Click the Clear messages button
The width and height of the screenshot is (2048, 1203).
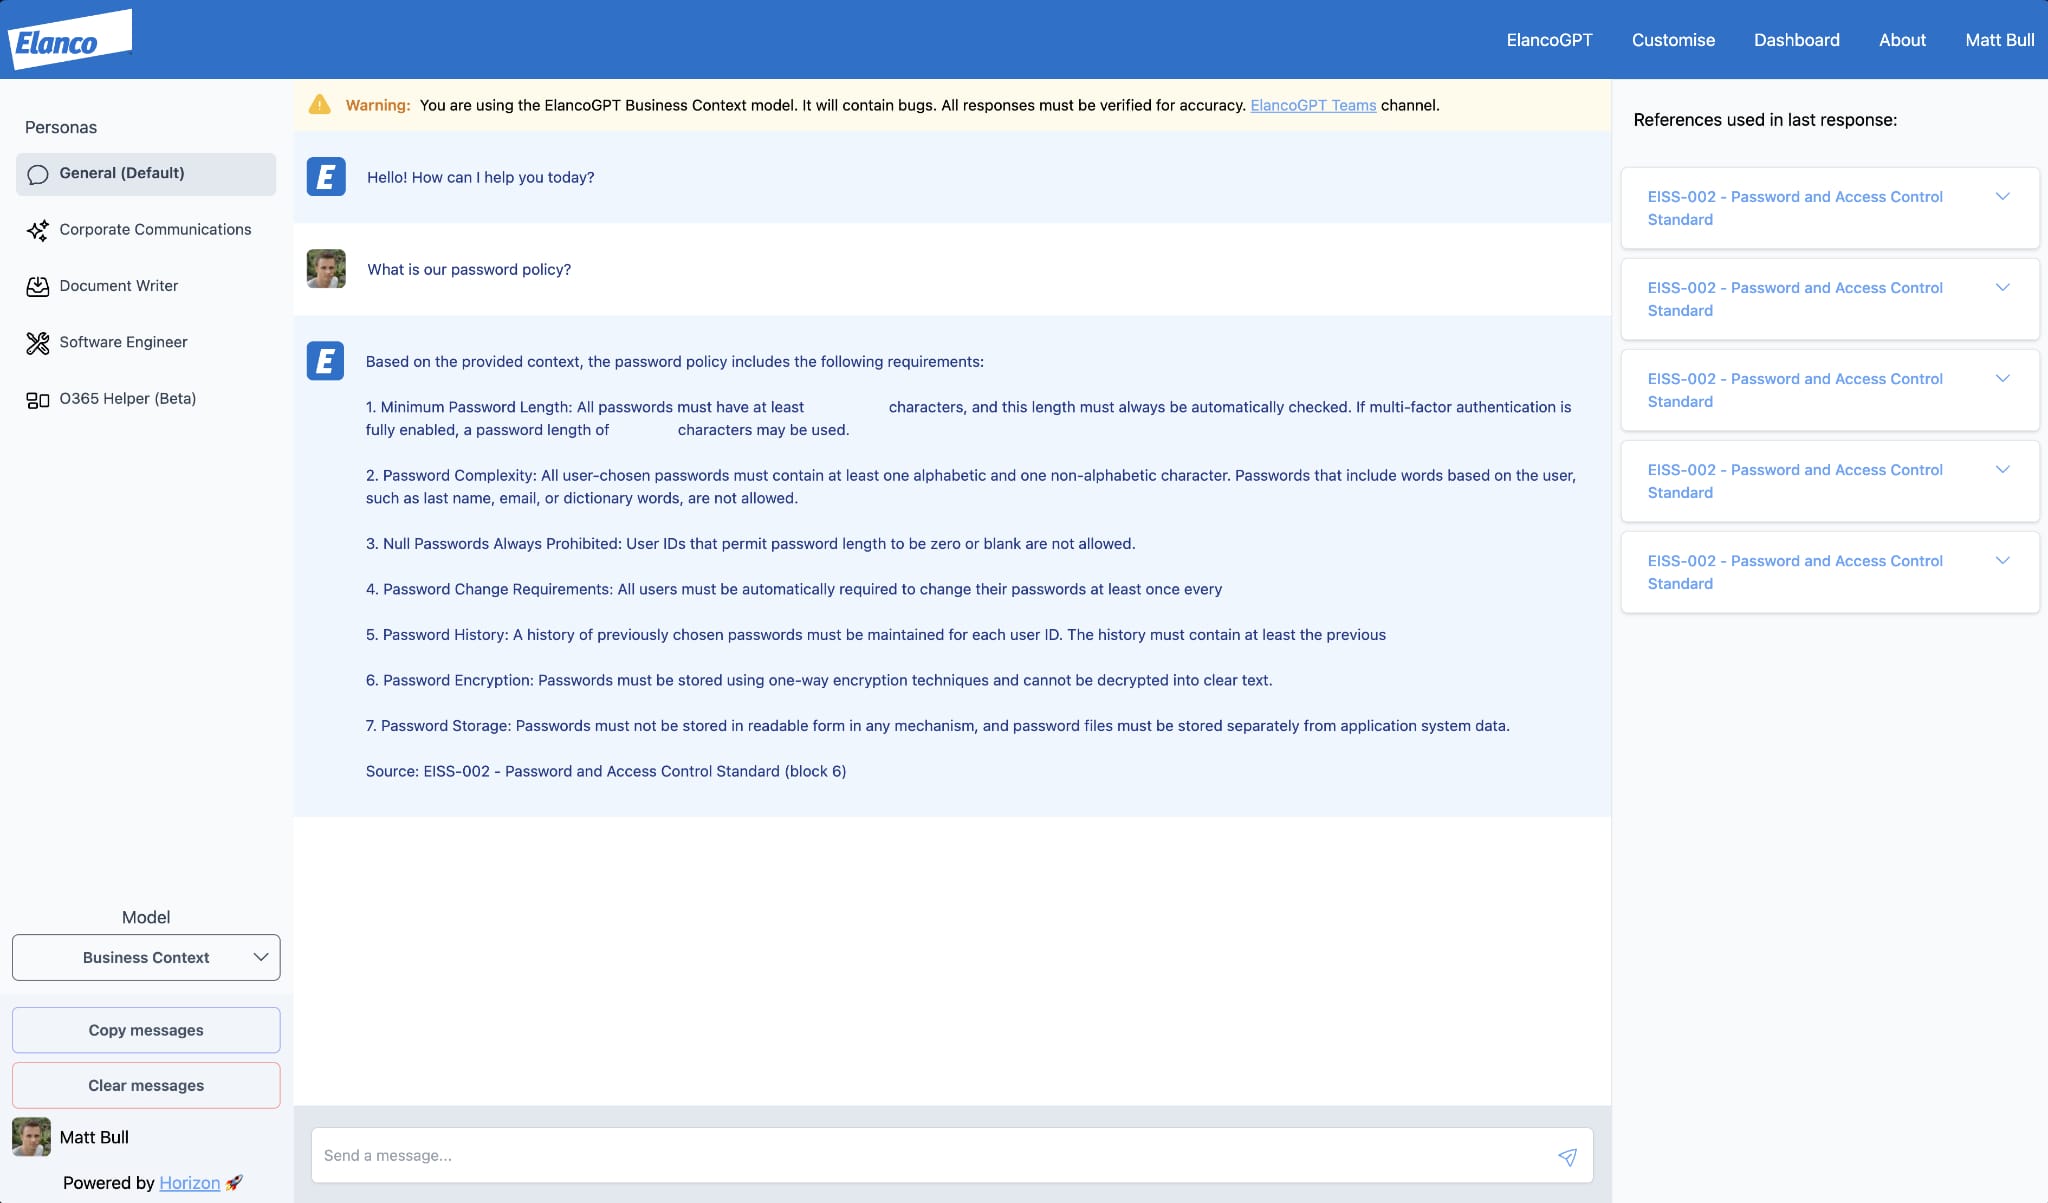coord(146,1085)
